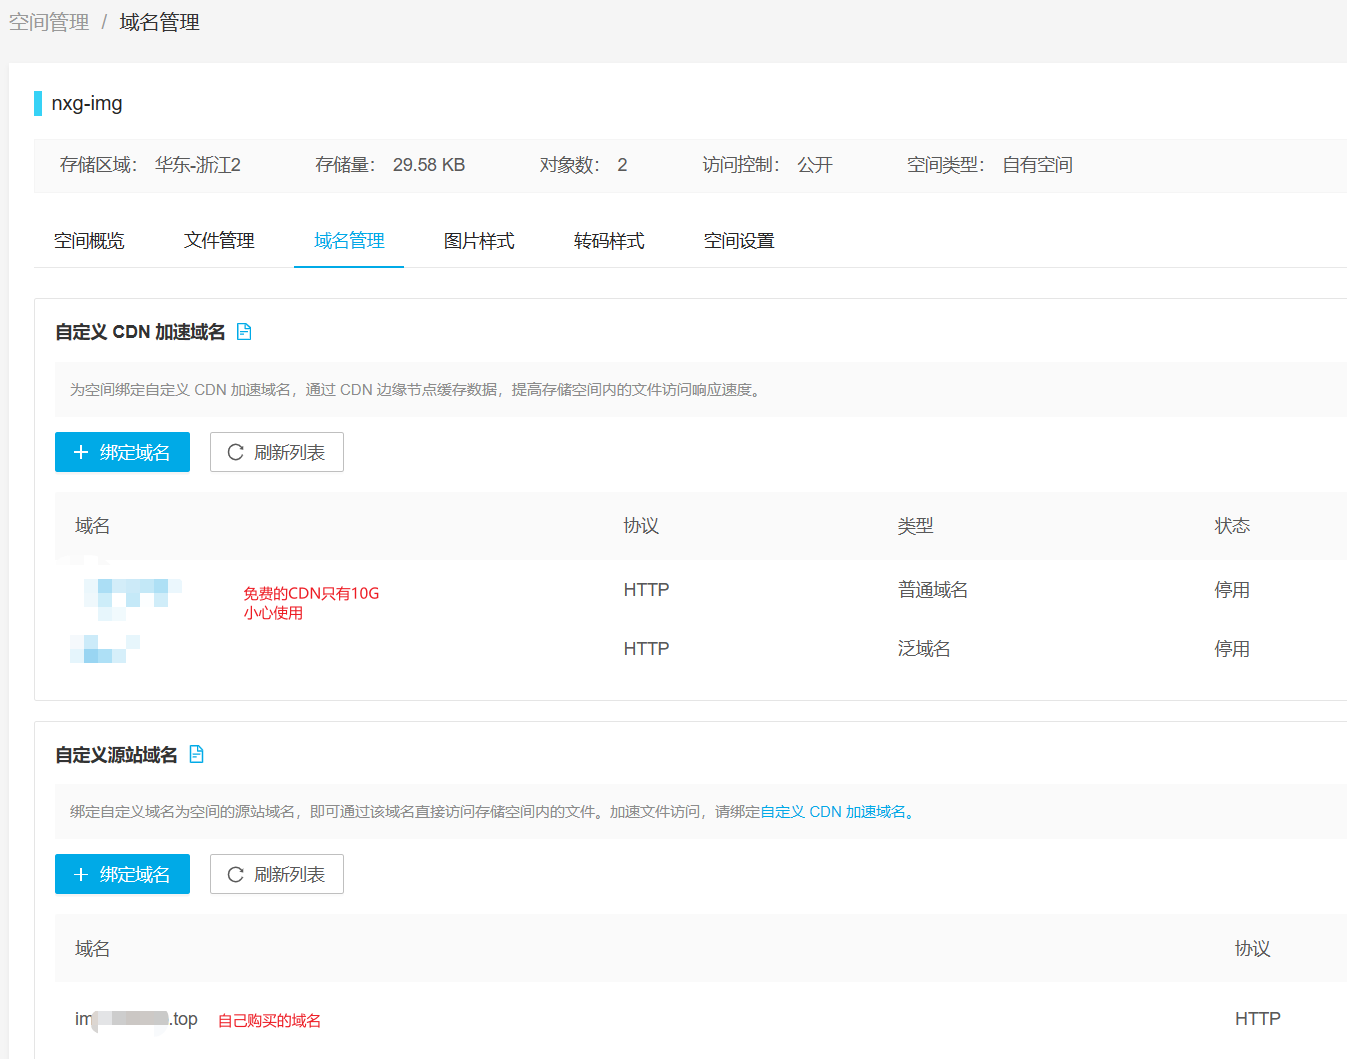The width and height of the screenshot is (1347, 1059).
Task: Open the CDN acceleration domain documentation icon
Action: pos(244,332)
